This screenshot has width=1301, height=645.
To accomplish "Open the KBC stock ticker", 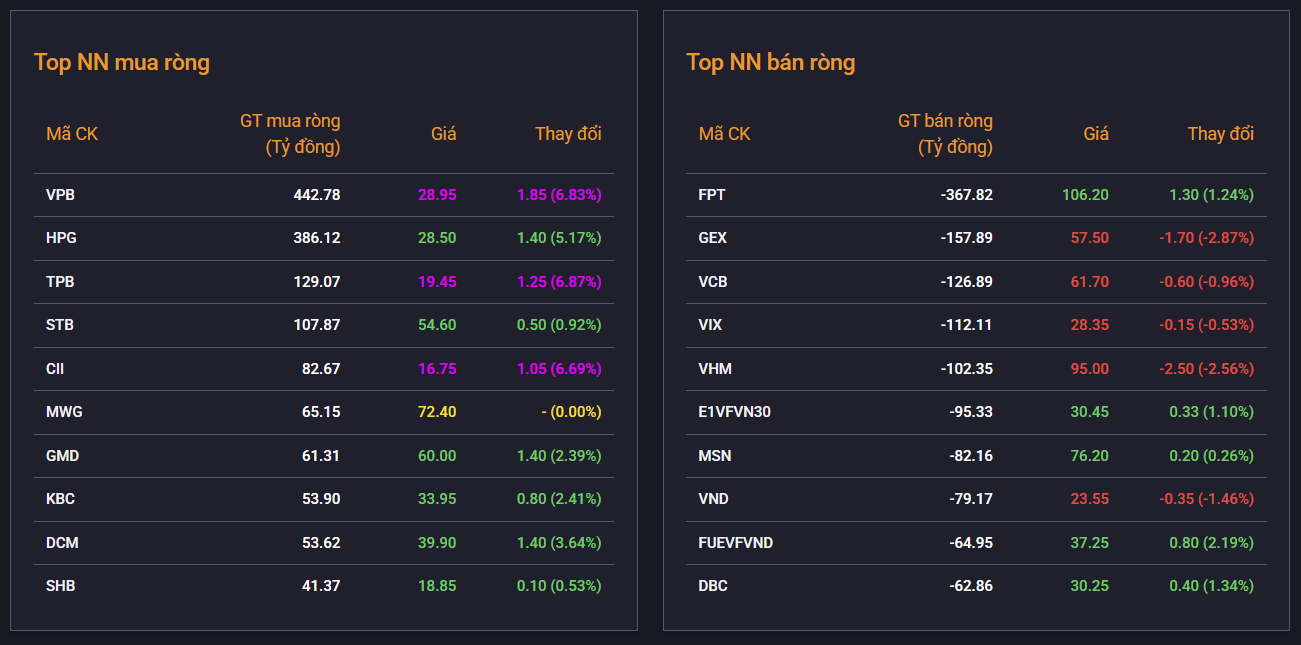I will coord(60,499).
